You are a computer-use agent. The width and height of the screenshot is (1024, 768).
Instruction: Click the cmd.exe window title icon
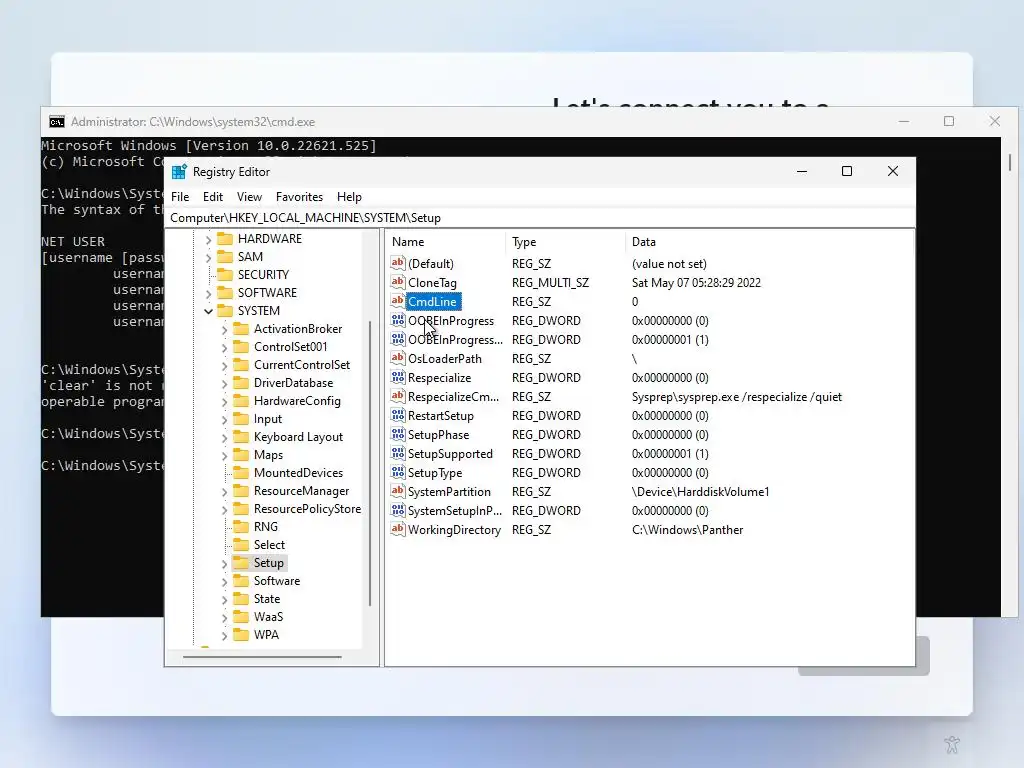click(x=57, y=122)
